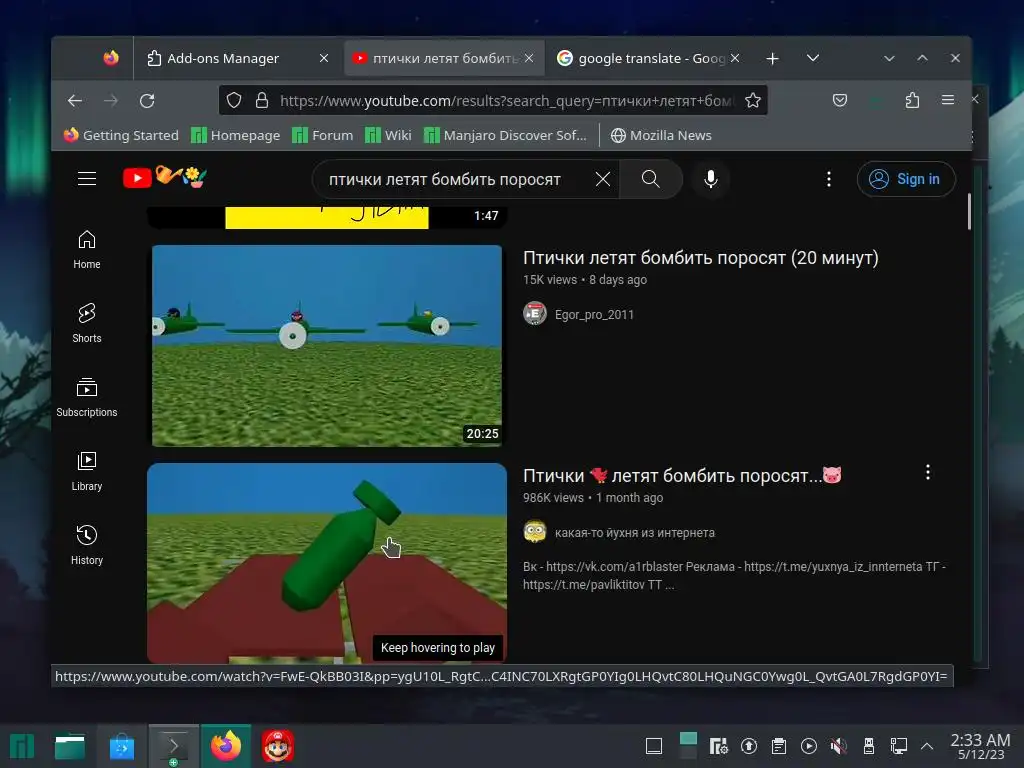The image size is (1024, 768).
Task: Open the Mario app in taskbar
Action: (278, 746)
